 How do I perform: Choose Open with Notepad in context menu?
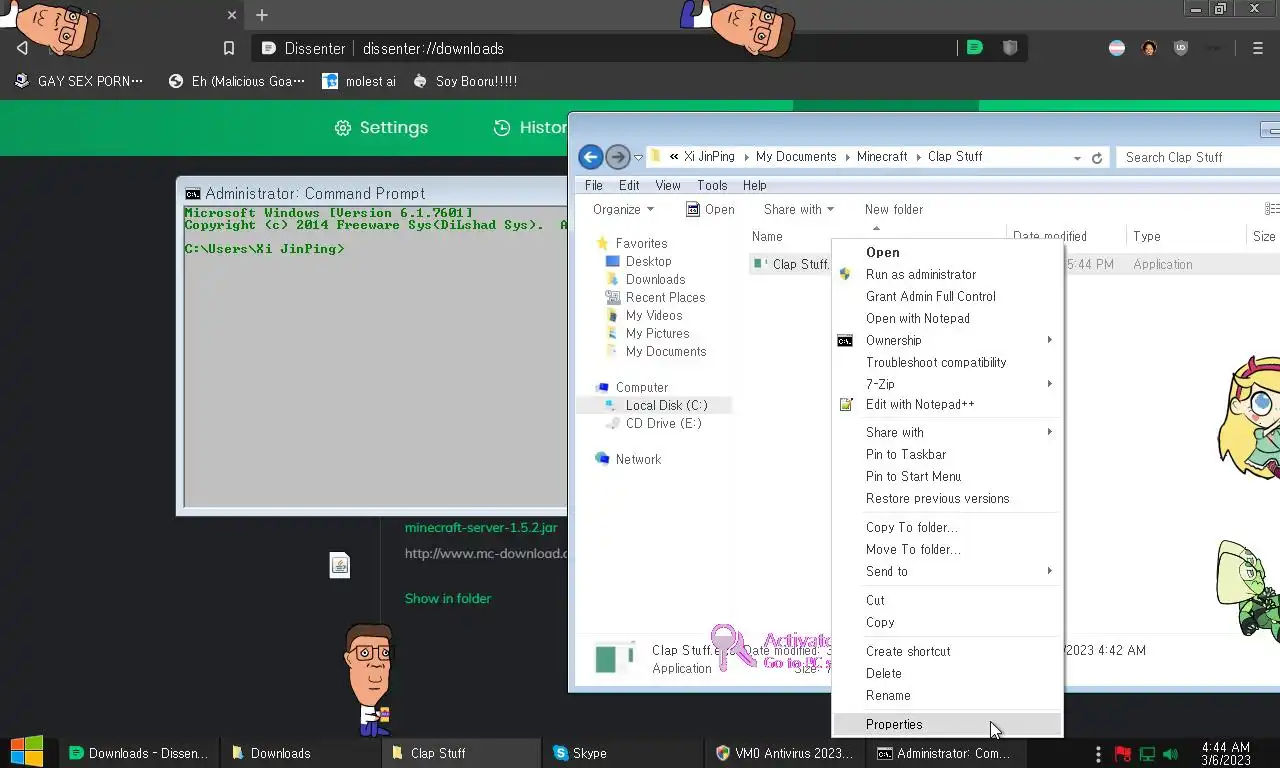tap(947, 318)
